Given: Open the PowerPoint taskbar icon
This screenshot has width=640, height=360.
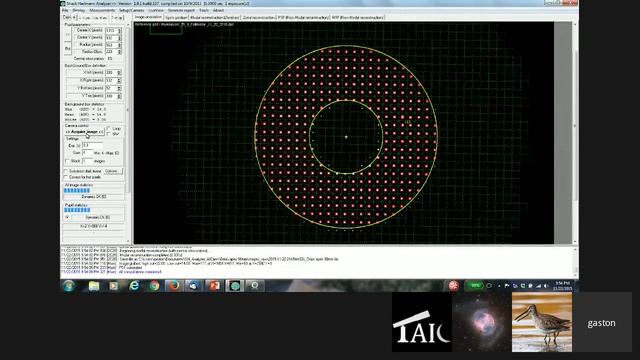Looking at the screenshot, I should pyautogui.click(x=215, y=286).
